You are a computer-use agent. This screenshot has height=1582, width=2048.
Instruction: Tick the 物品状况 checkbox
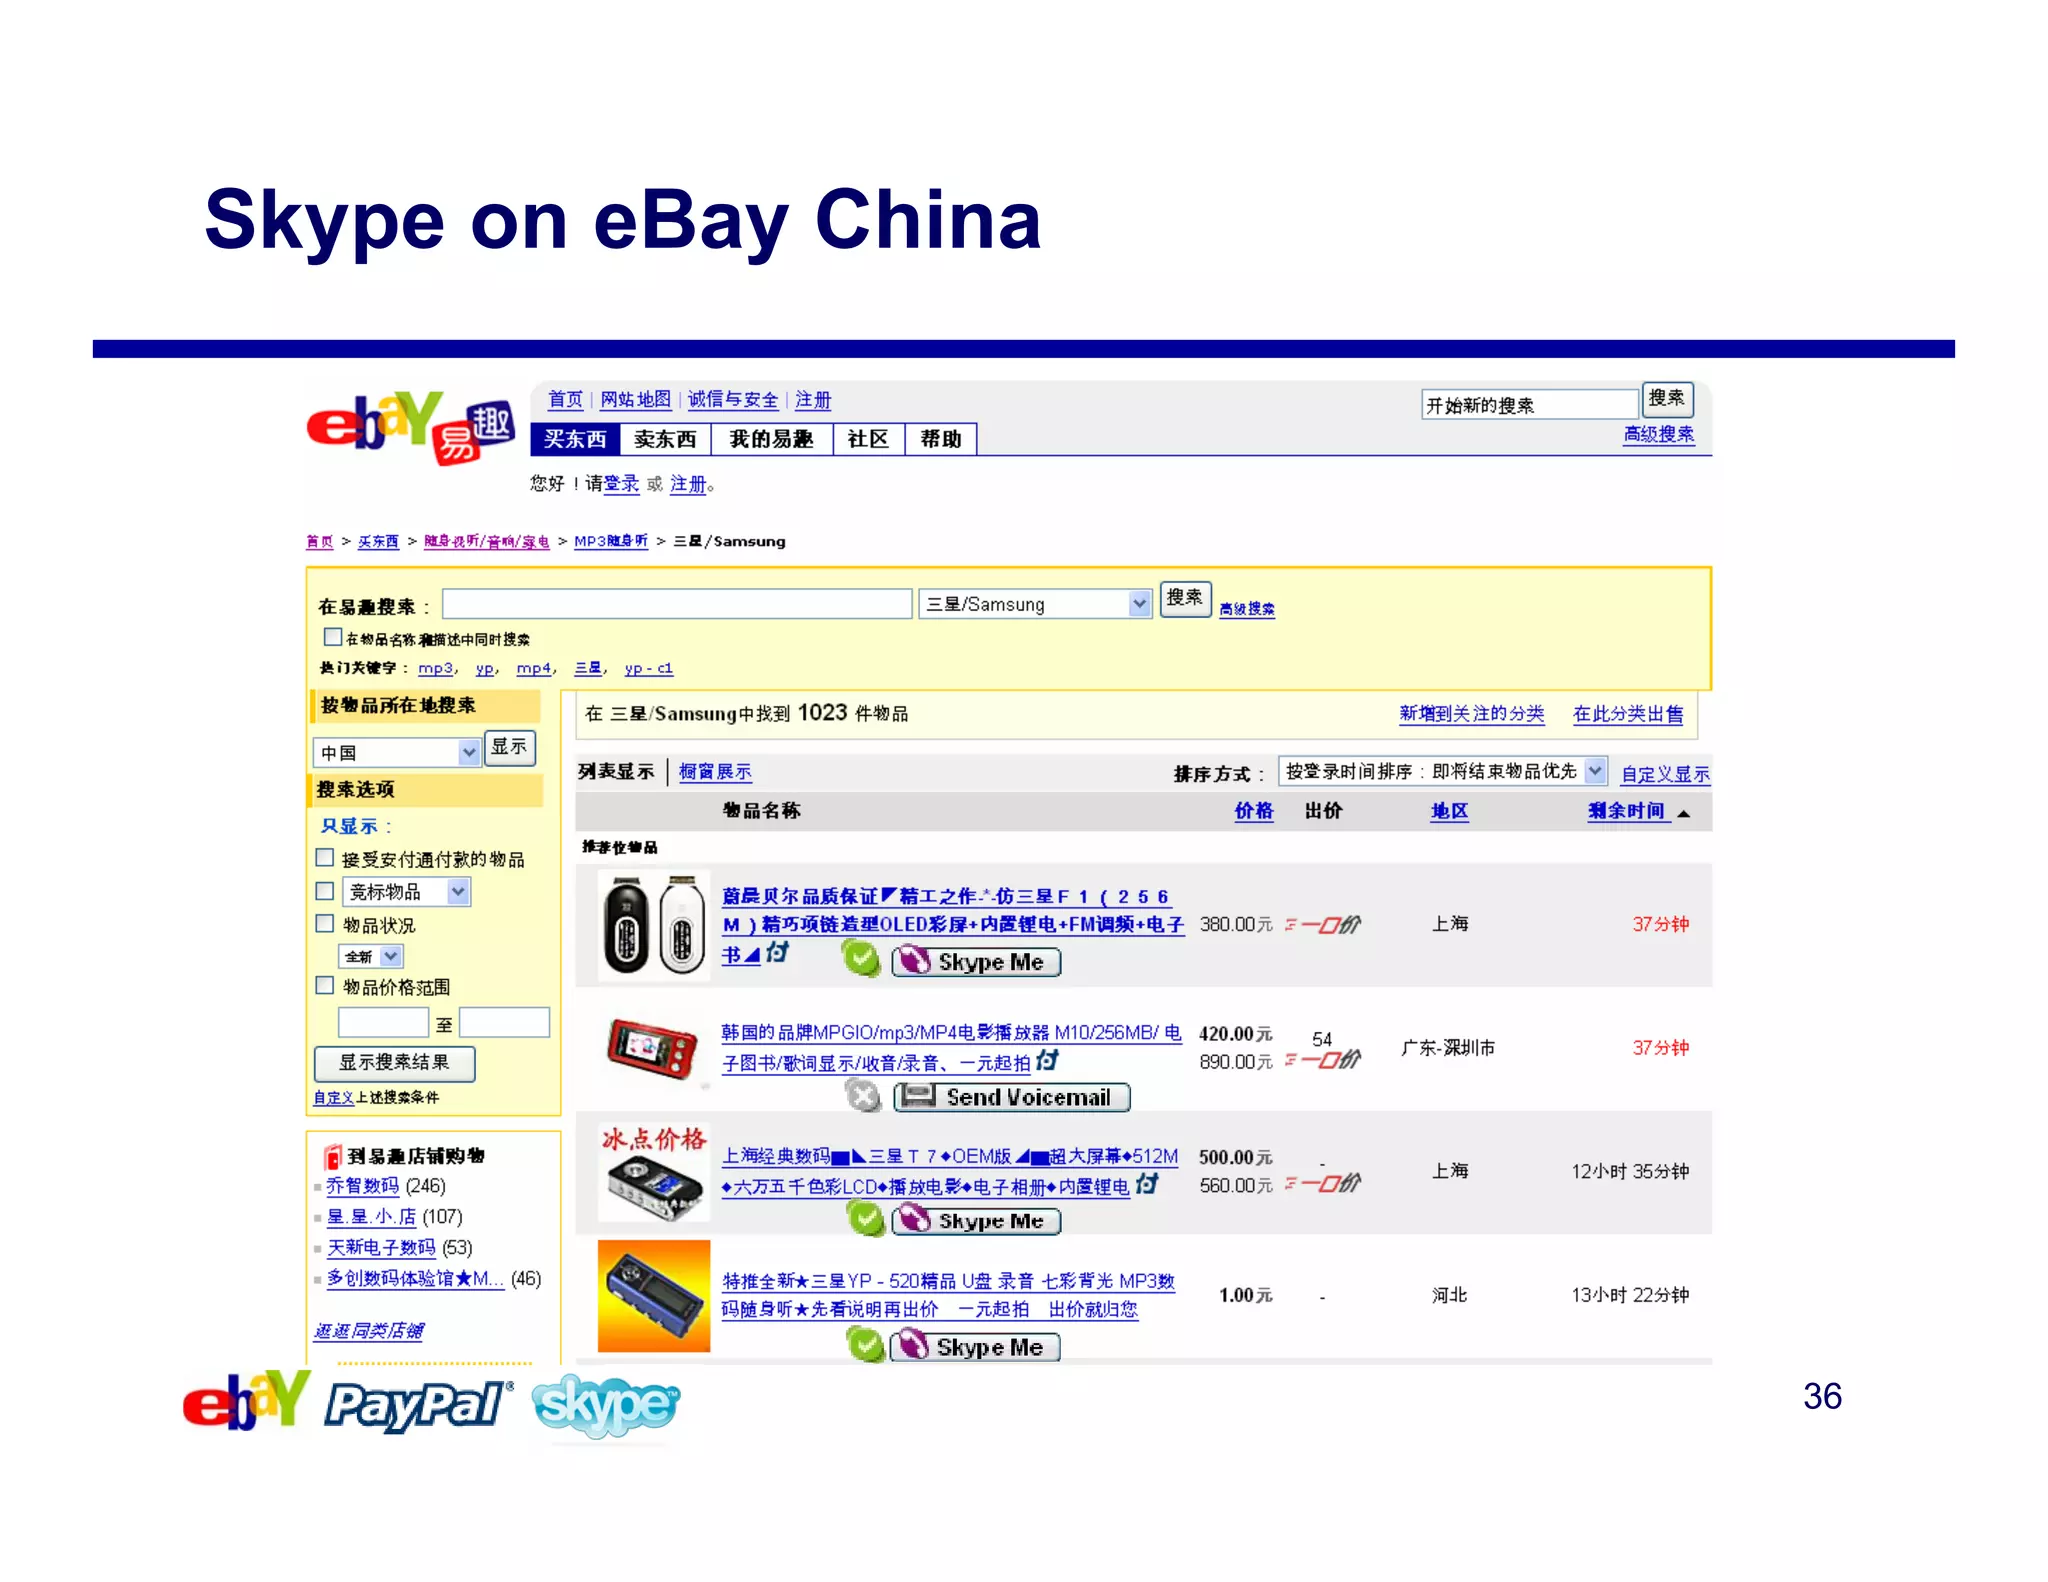click(325, 923)
